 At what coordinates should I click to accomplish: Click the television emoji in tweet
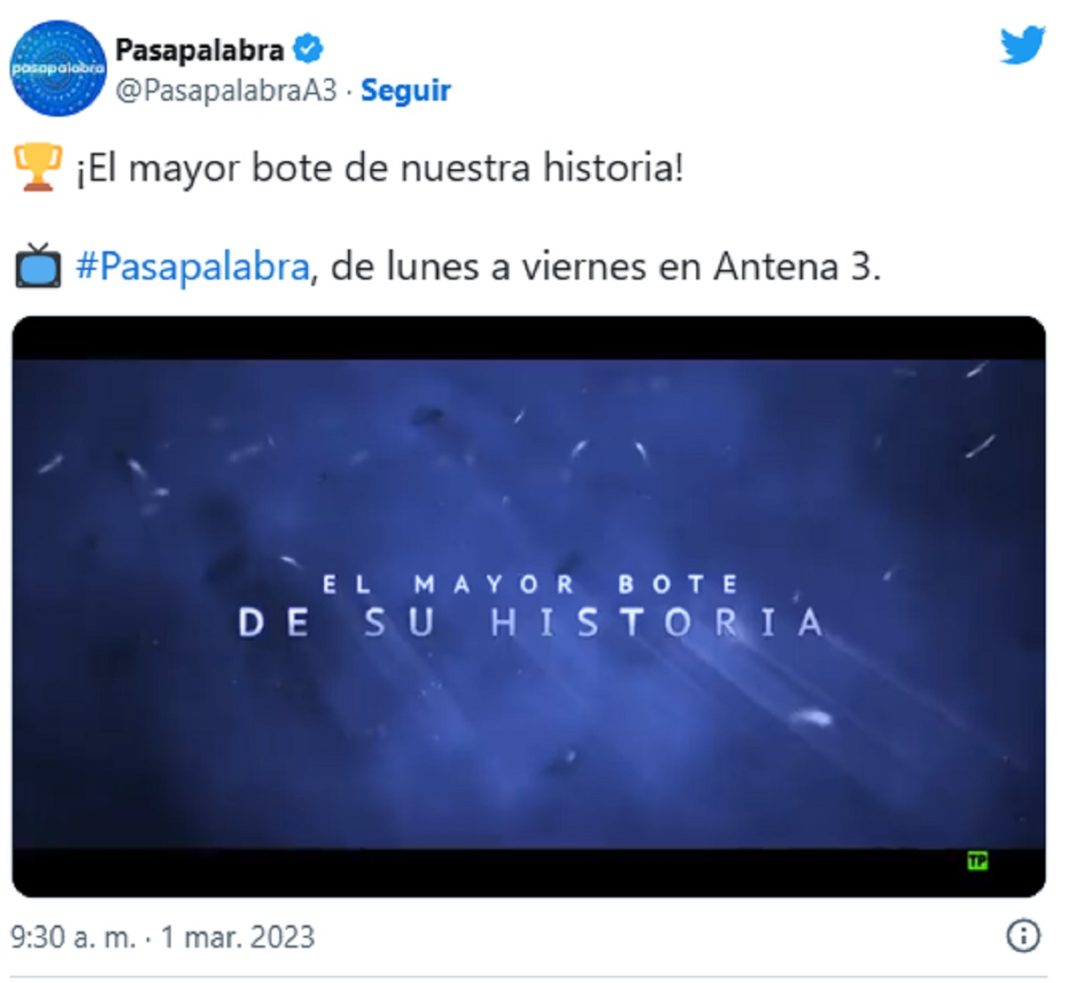37,266
